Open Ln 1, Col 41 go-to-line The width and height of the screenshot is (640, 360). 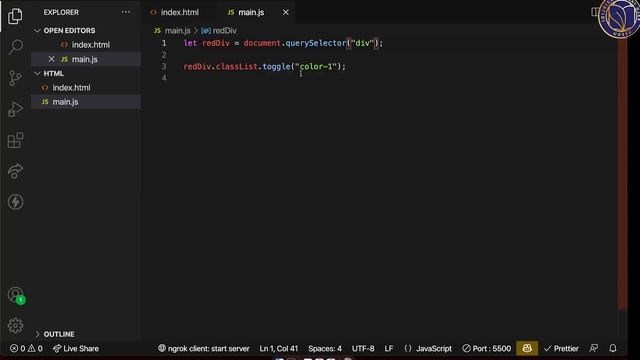[279, 349]
